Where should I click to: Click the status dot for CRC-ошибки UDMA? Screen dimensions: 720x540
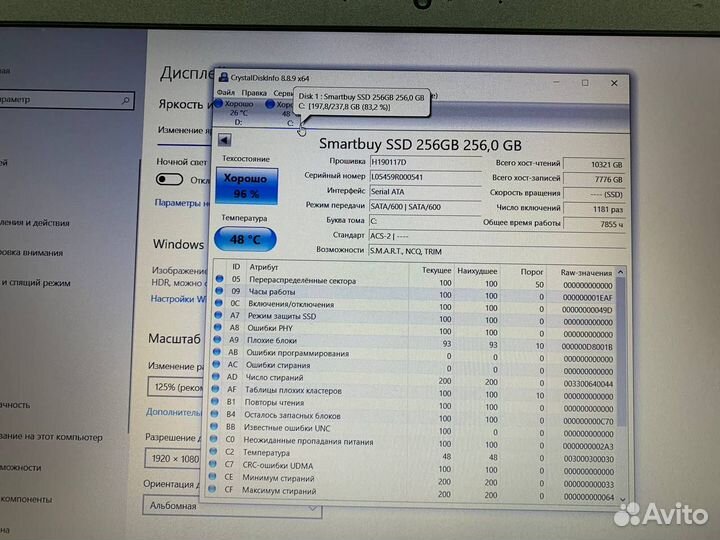(x=213, y=464)
